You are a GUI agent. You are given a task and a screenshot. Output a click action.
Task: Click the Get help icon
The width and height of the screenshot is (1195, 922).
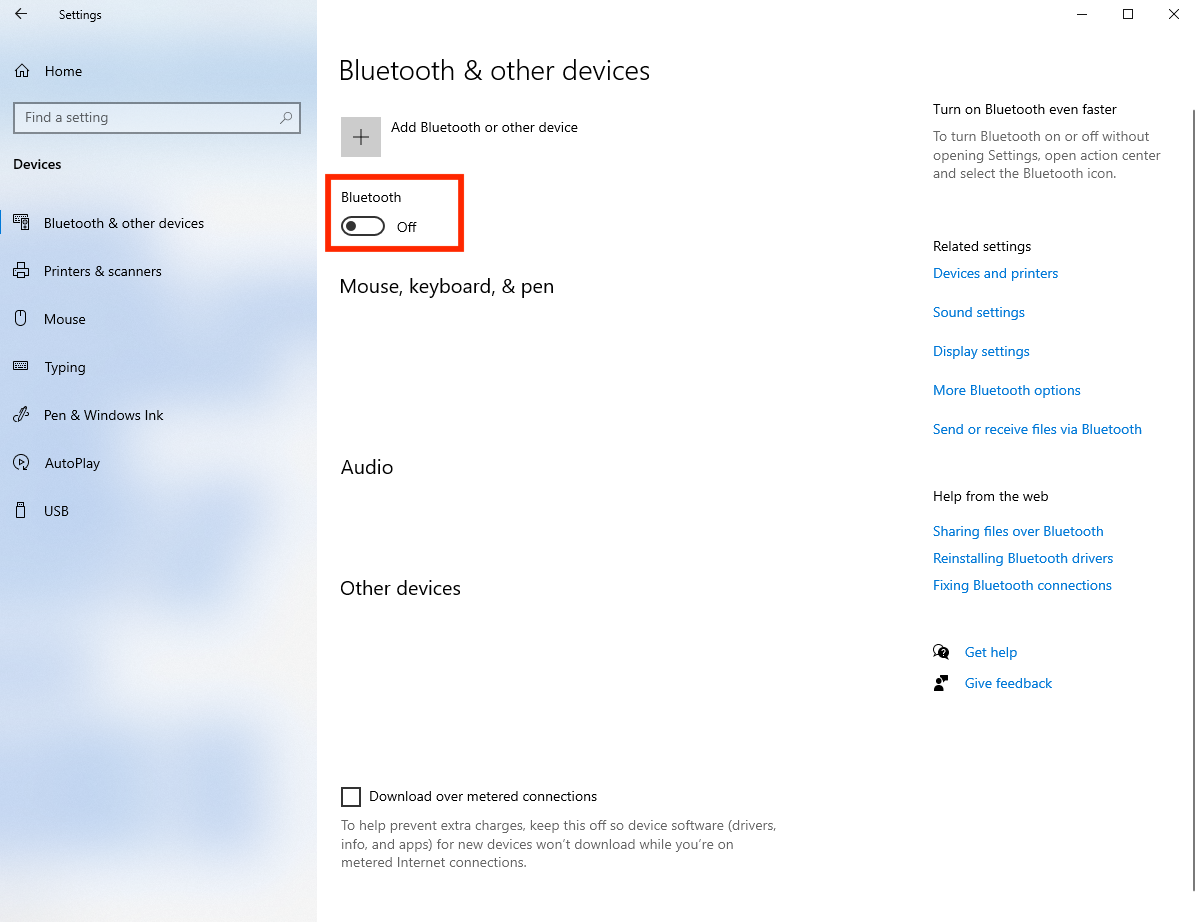point(941,651)
